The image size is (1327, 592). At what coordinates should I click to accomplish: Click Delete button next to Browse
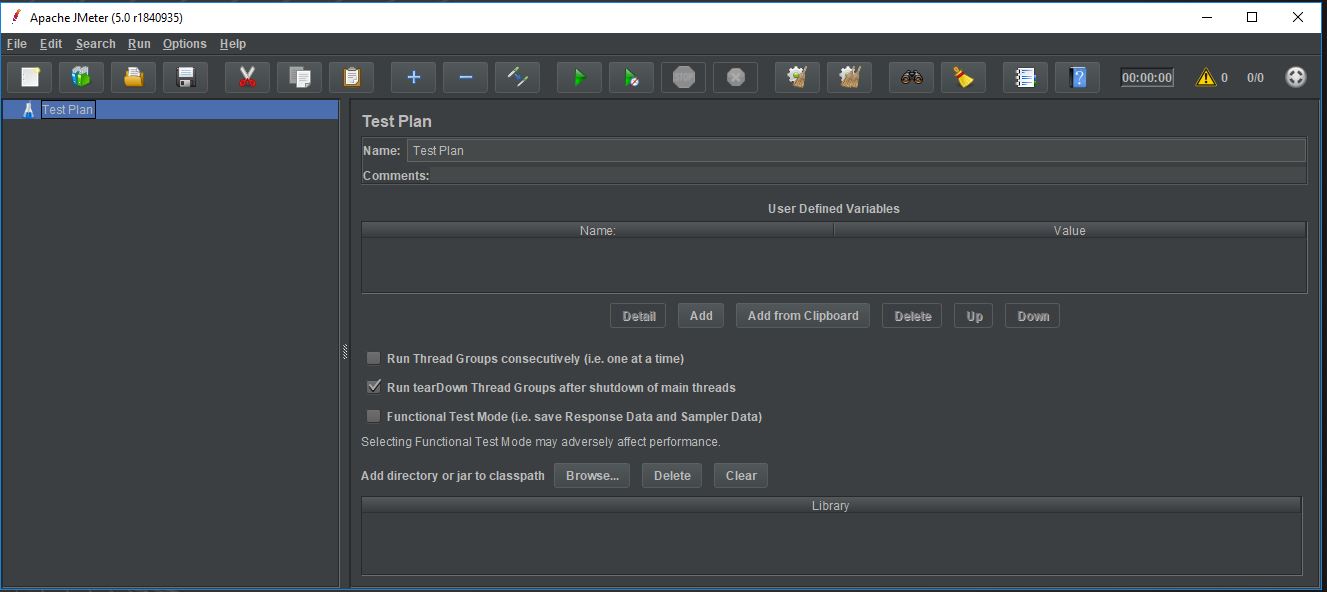[x=672, y=475]
